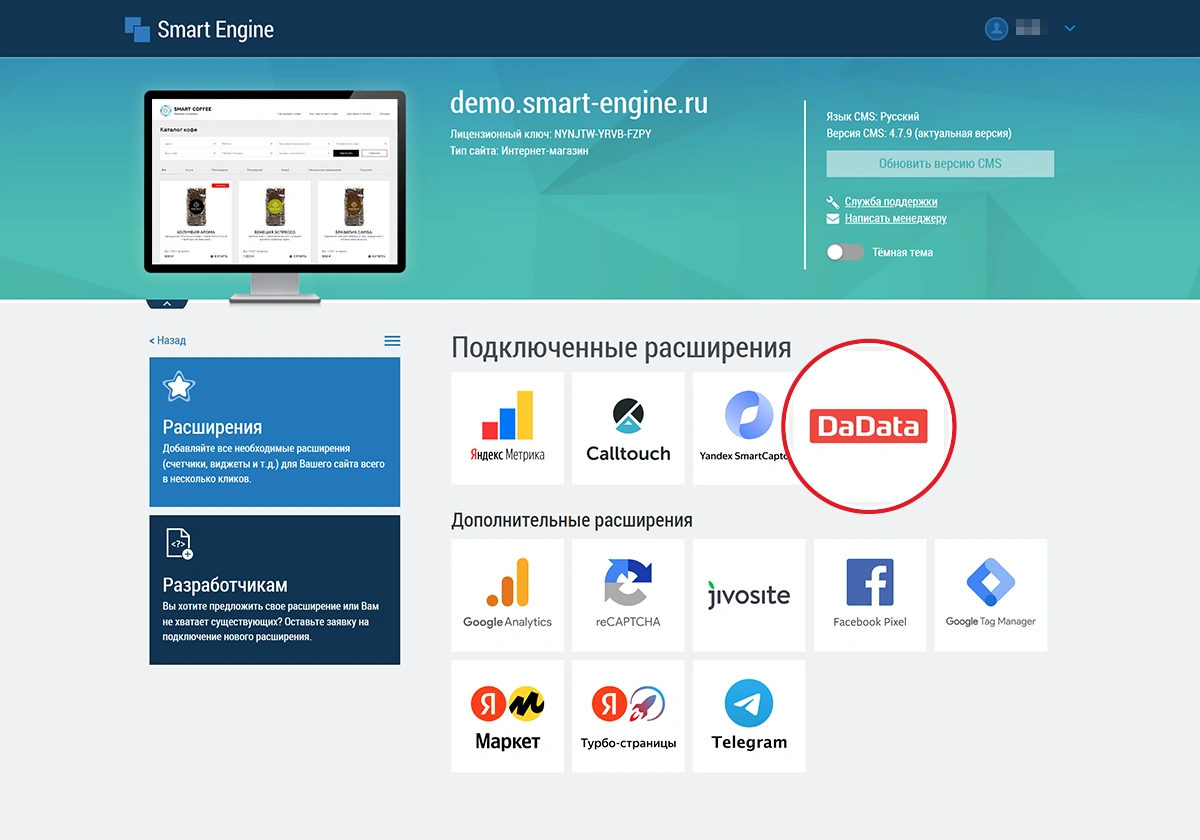This screenshot has width=1200, height=840.
Task: Click the envelope icon
Action: [x=833, y=218]
